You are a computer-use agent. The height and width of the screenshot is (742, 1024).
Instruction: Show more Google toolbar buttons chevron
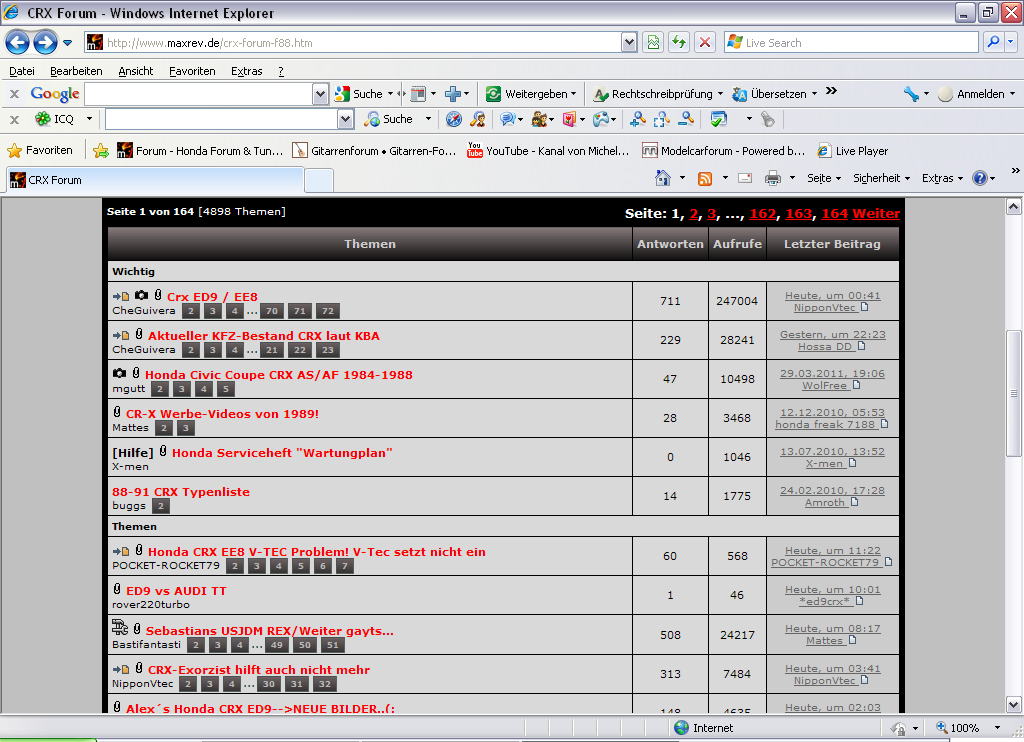831,91
